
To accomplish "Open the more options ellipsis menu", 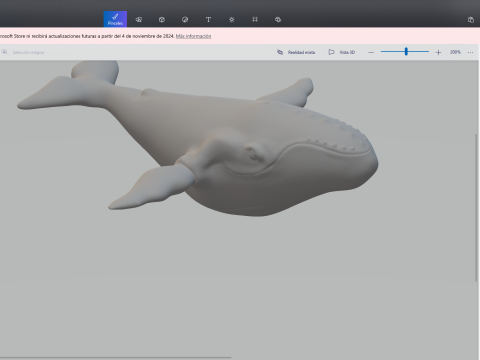I will pos(470,52).
